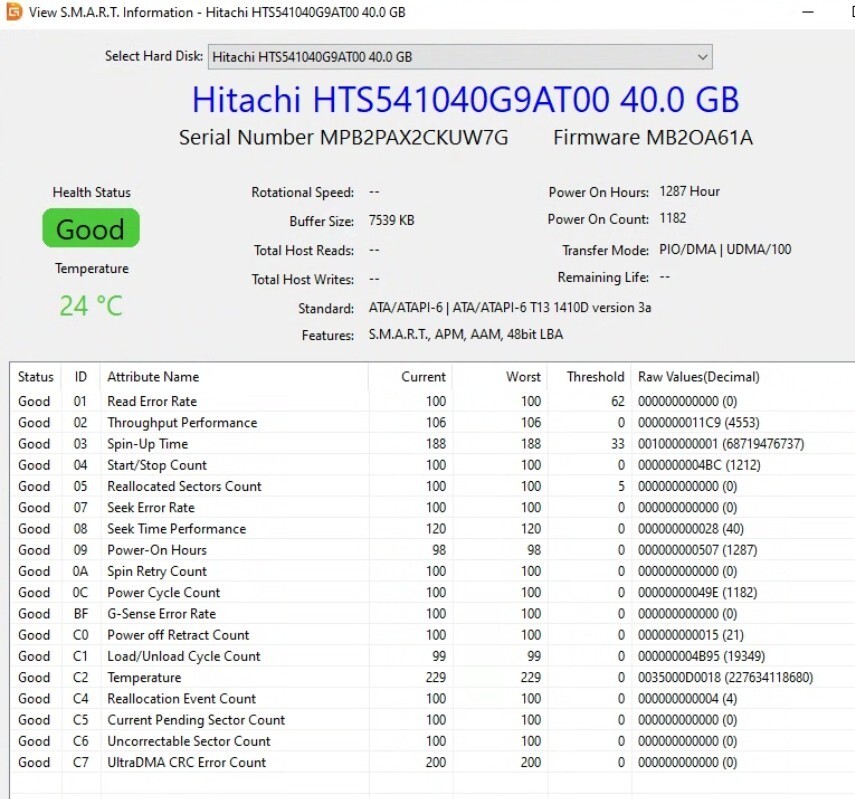Click raw value 0000000004BC (1212)
855x799 pixels.
699,465
